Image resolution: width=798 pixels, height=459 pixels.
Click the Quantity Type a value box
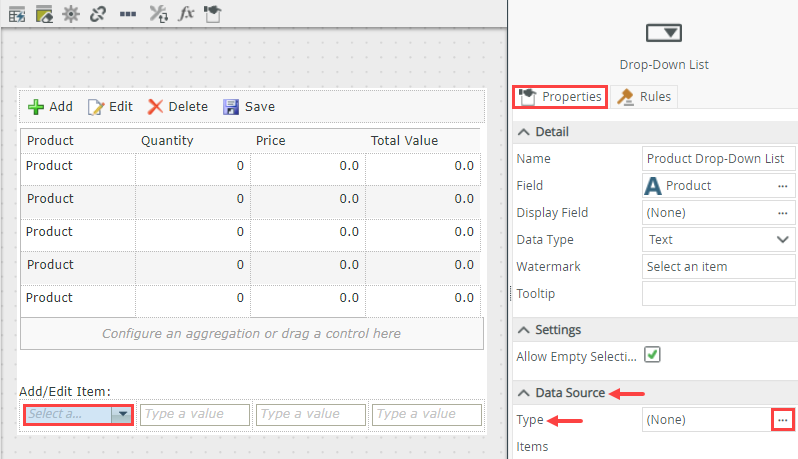coord(195,414)
